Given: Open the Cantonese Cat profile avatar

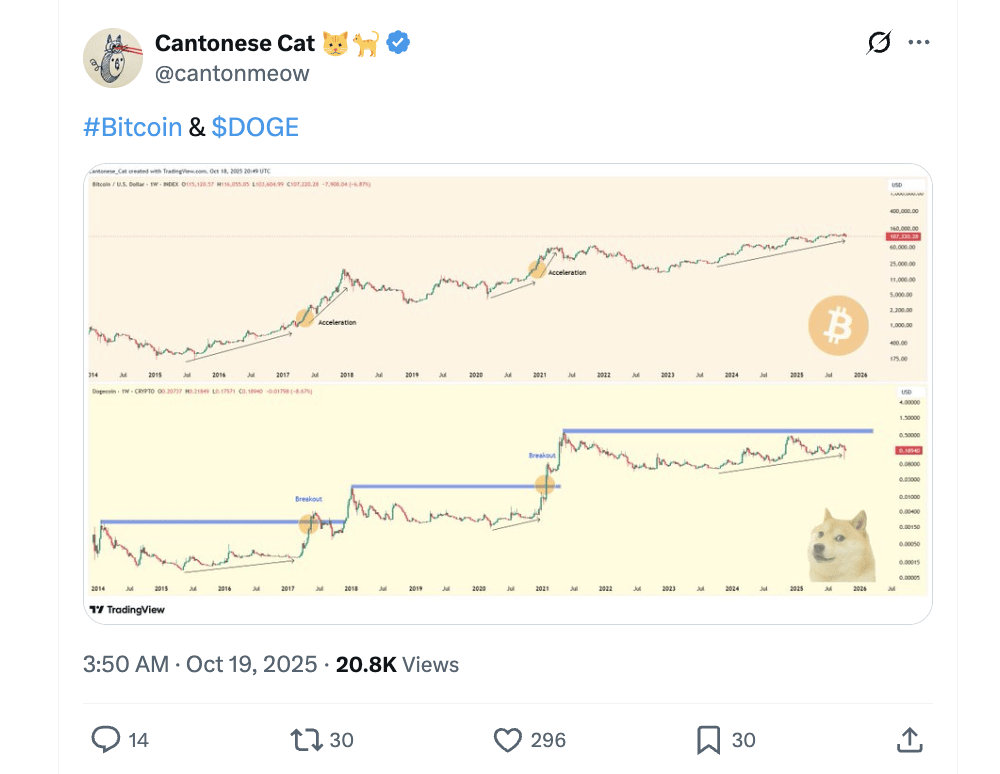Looking at the screenshot, I should click(x=112, y=58).
